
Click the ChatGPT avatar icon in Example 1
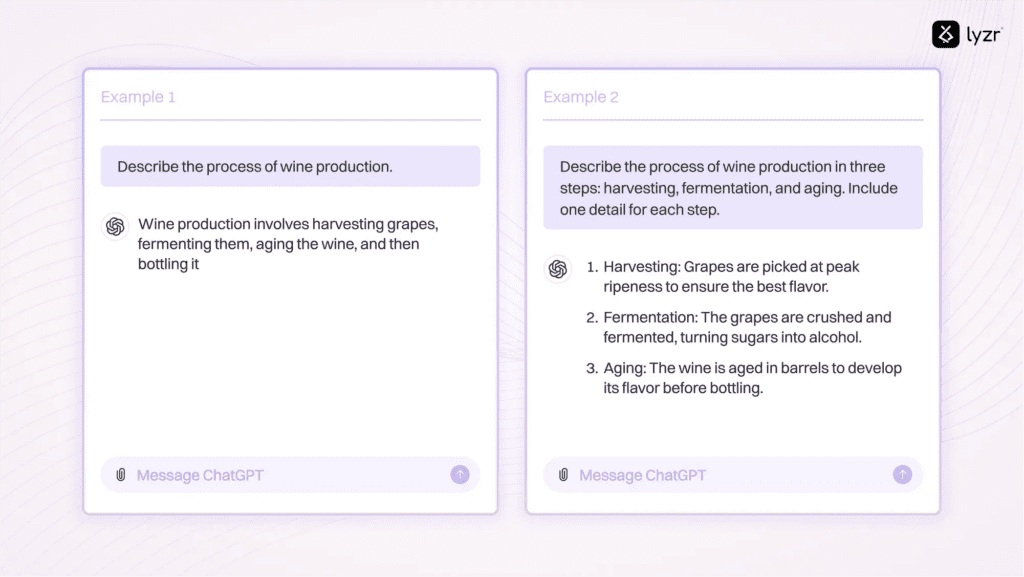tap(115, 226)
